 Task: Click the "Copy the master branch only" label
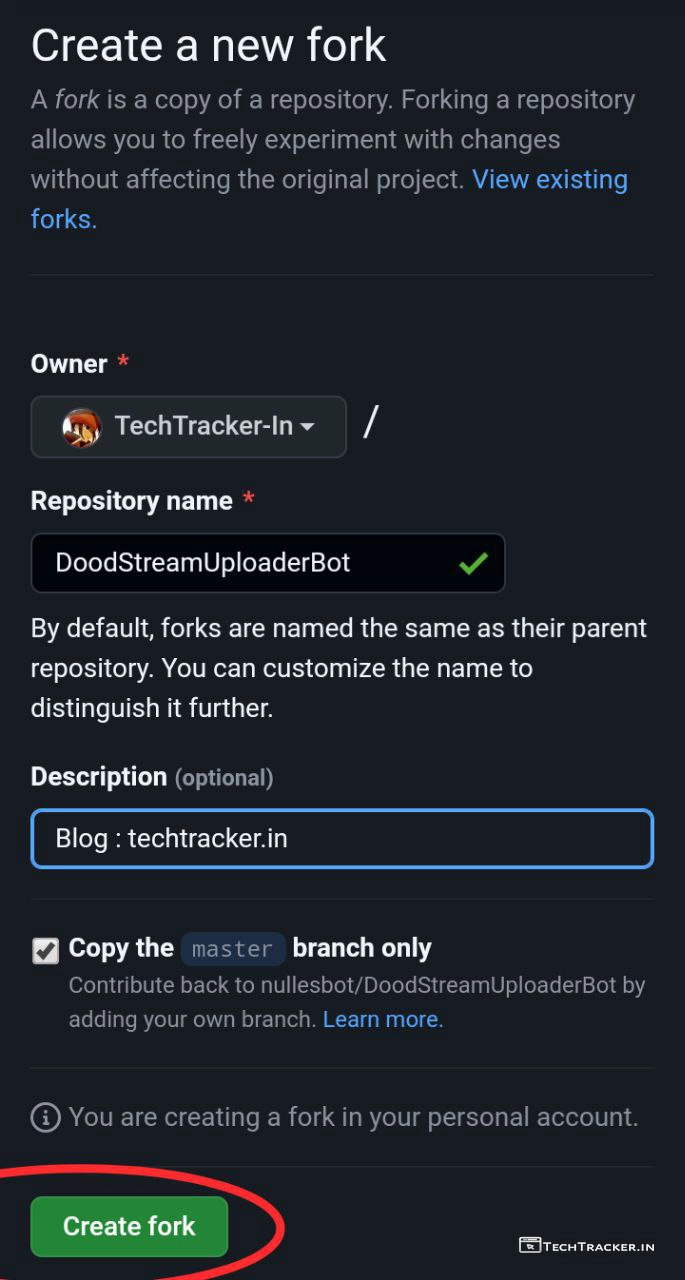coord(250,948)
